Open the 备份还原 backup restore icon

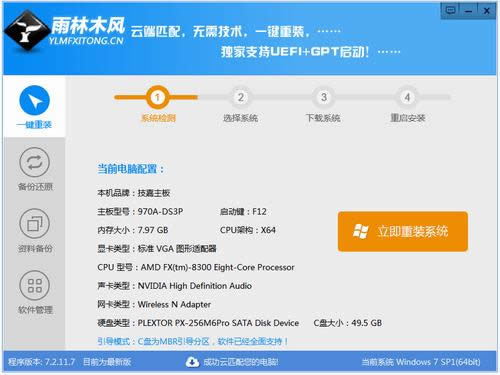34,162
